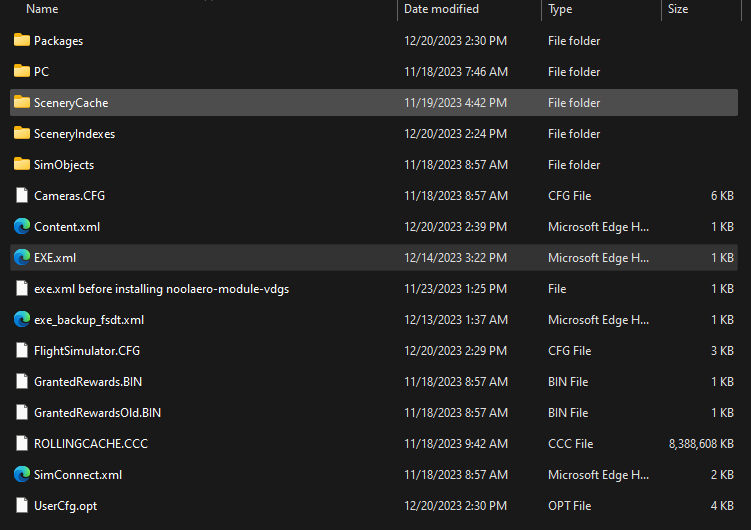Sort the list by Size column
Screen dimensions: 751x530
pyautogui.click(x=678, y=9)
